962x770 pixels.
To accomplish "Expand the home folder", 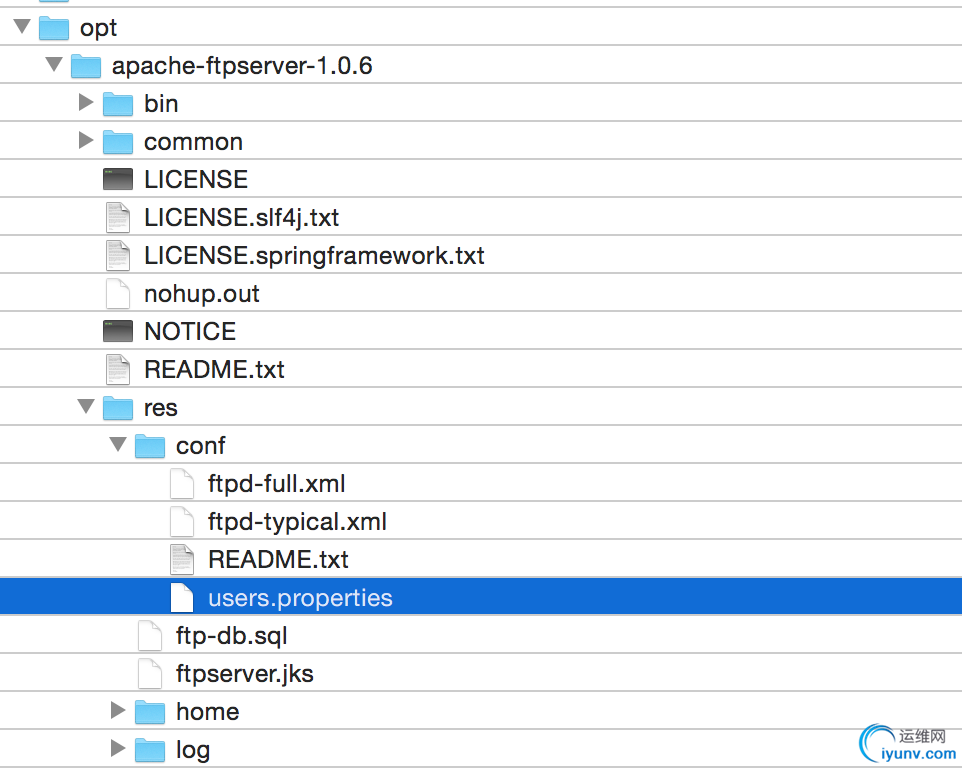I will 118,710.
